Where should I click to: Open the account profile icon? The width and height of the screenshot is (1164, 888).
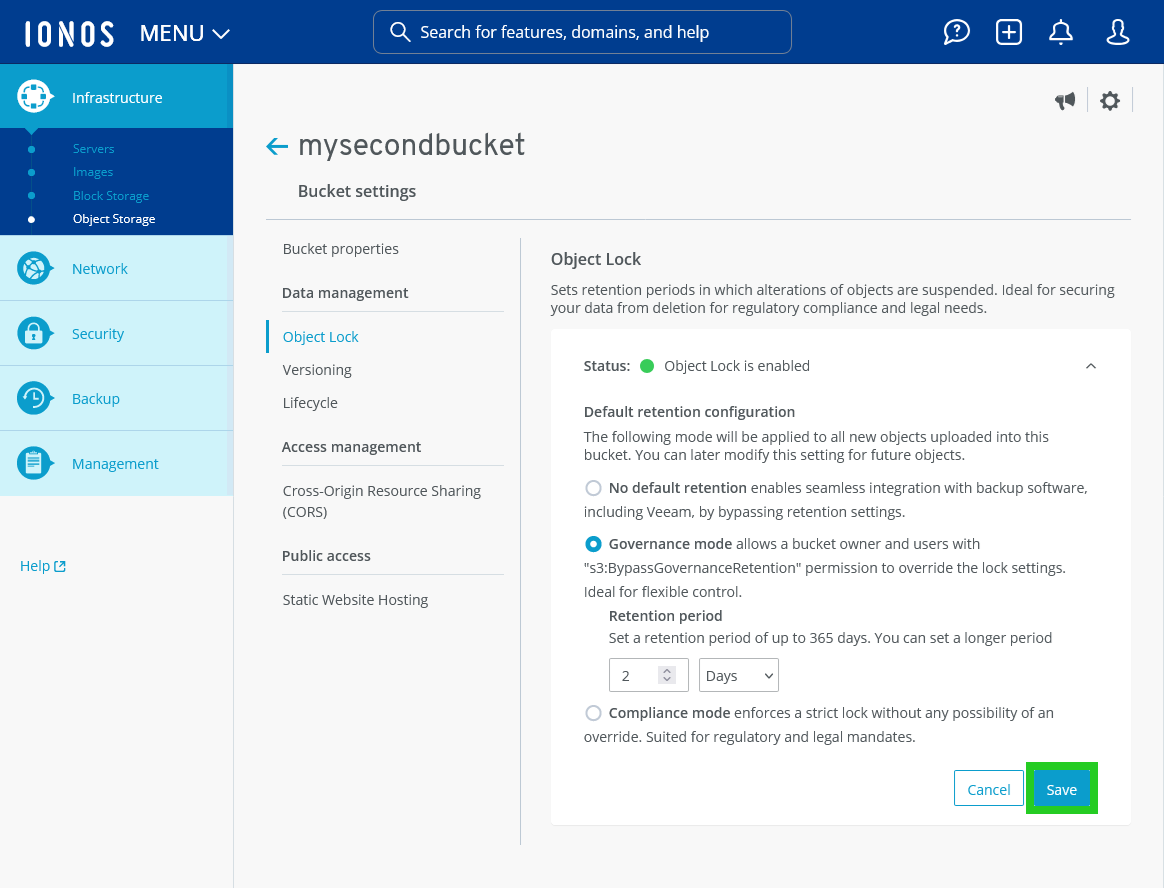pos(1117,31)
